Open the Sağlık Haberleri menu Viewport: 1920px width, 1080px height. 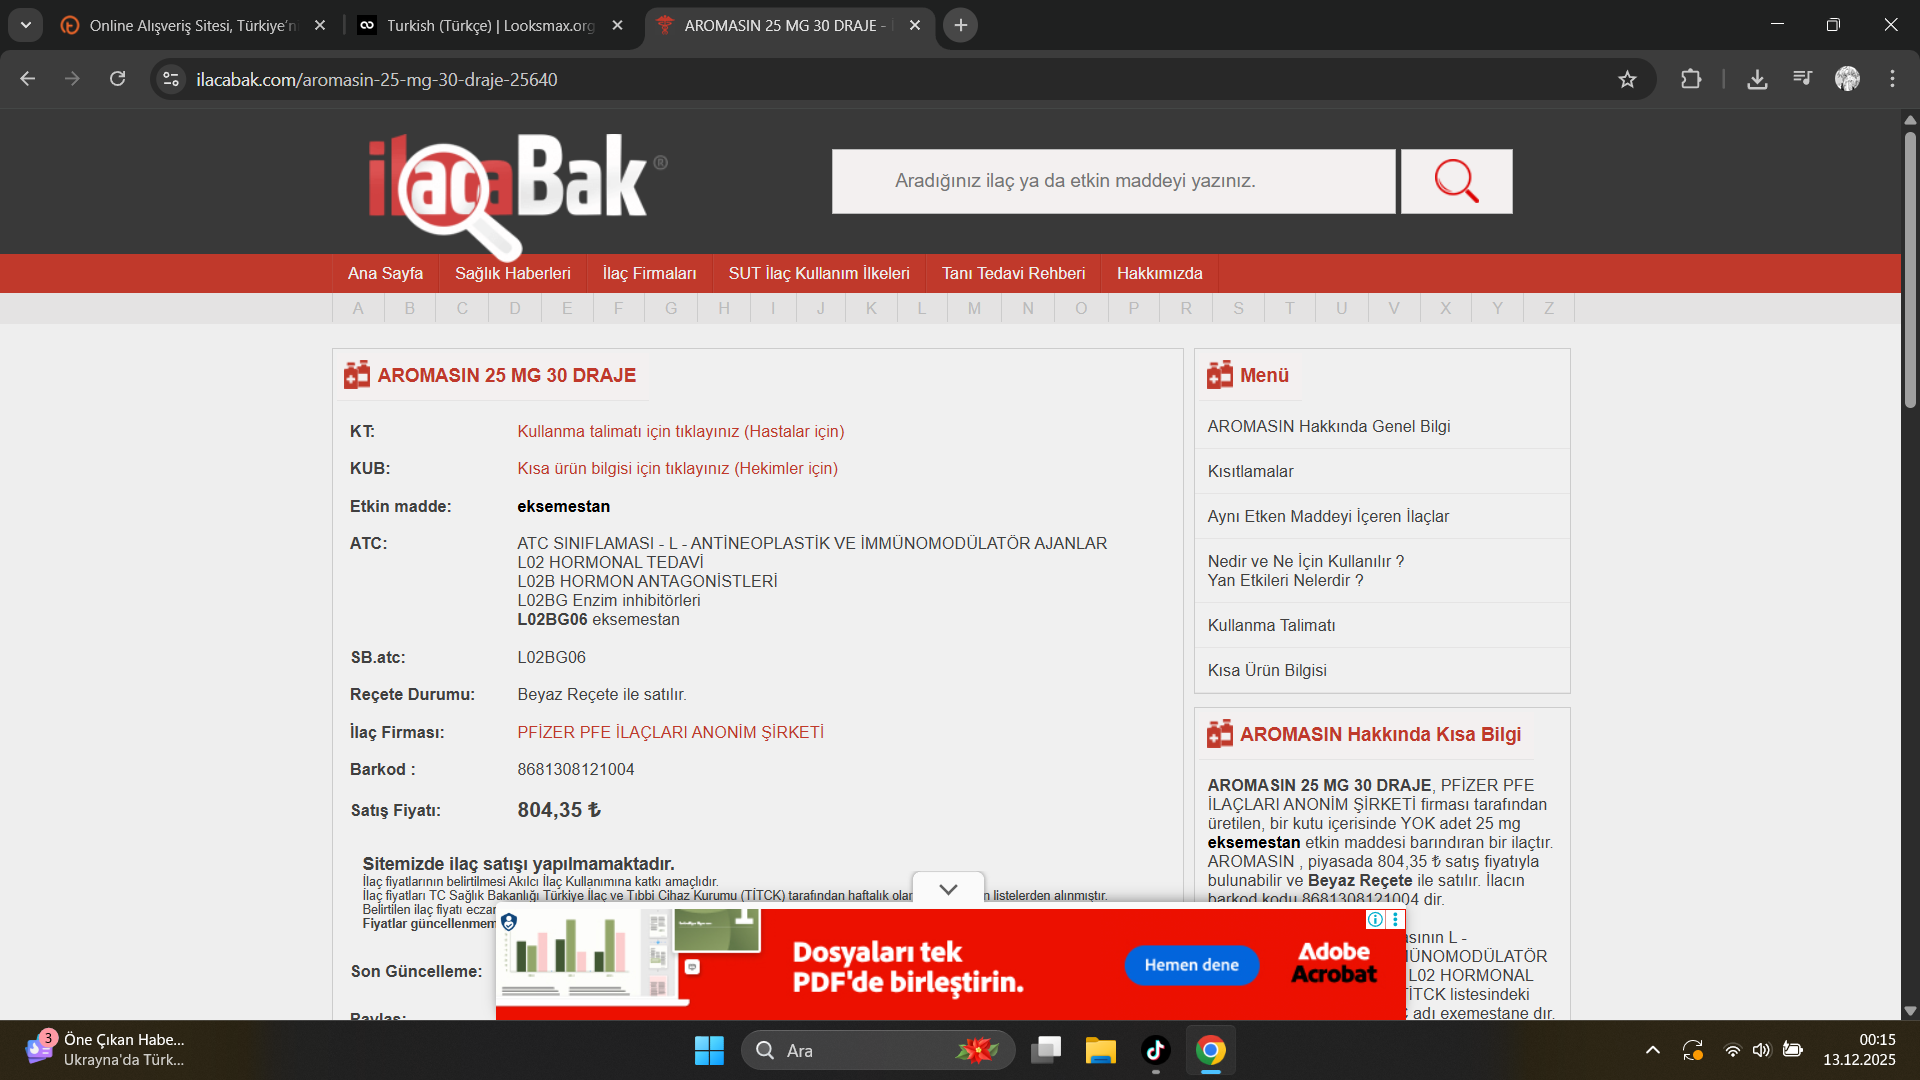tap(512, 273)
